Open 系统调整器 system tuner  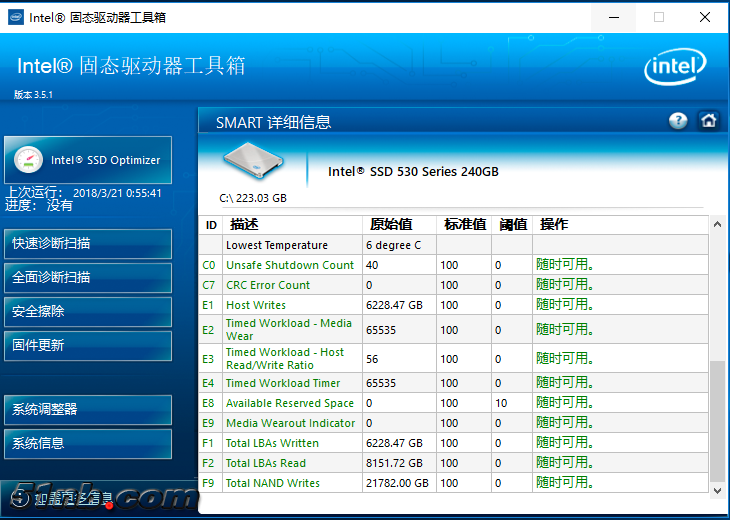(x=88, y=410)
